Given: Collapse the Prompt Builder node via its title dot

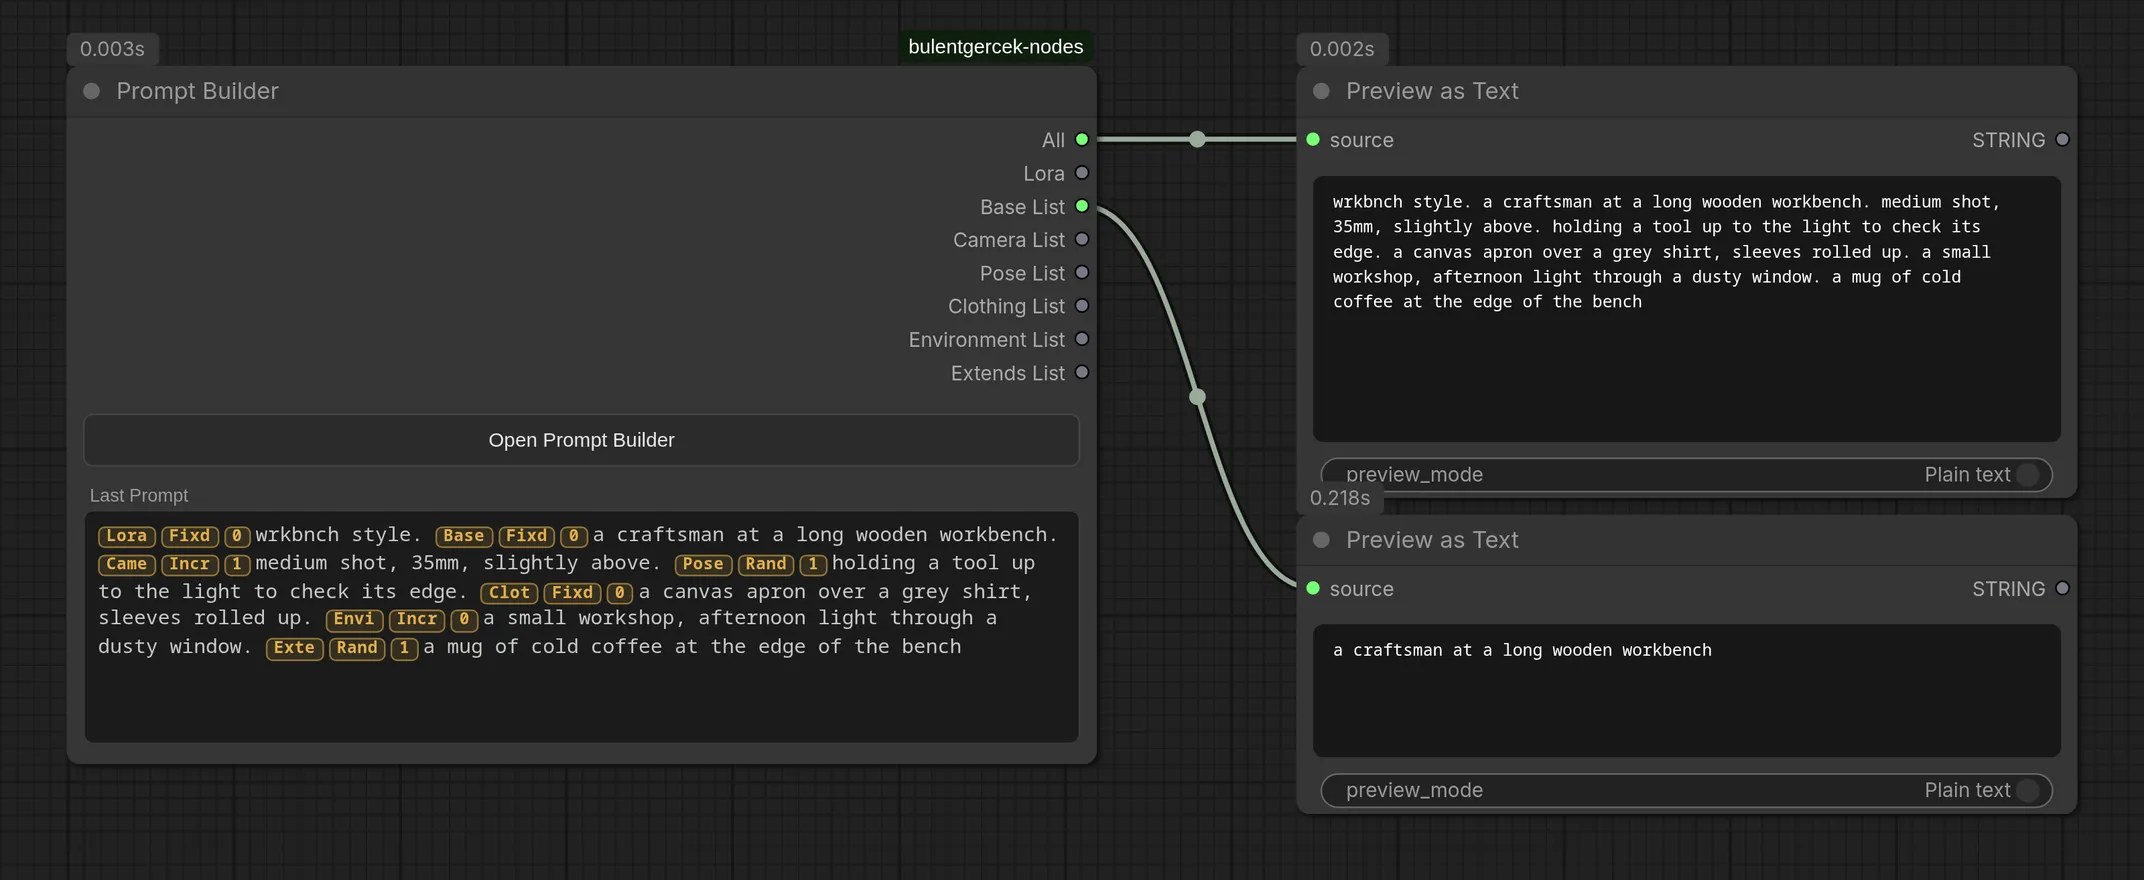Looking at the screenshot, I should pyautogui.click(x=92, y=91).
